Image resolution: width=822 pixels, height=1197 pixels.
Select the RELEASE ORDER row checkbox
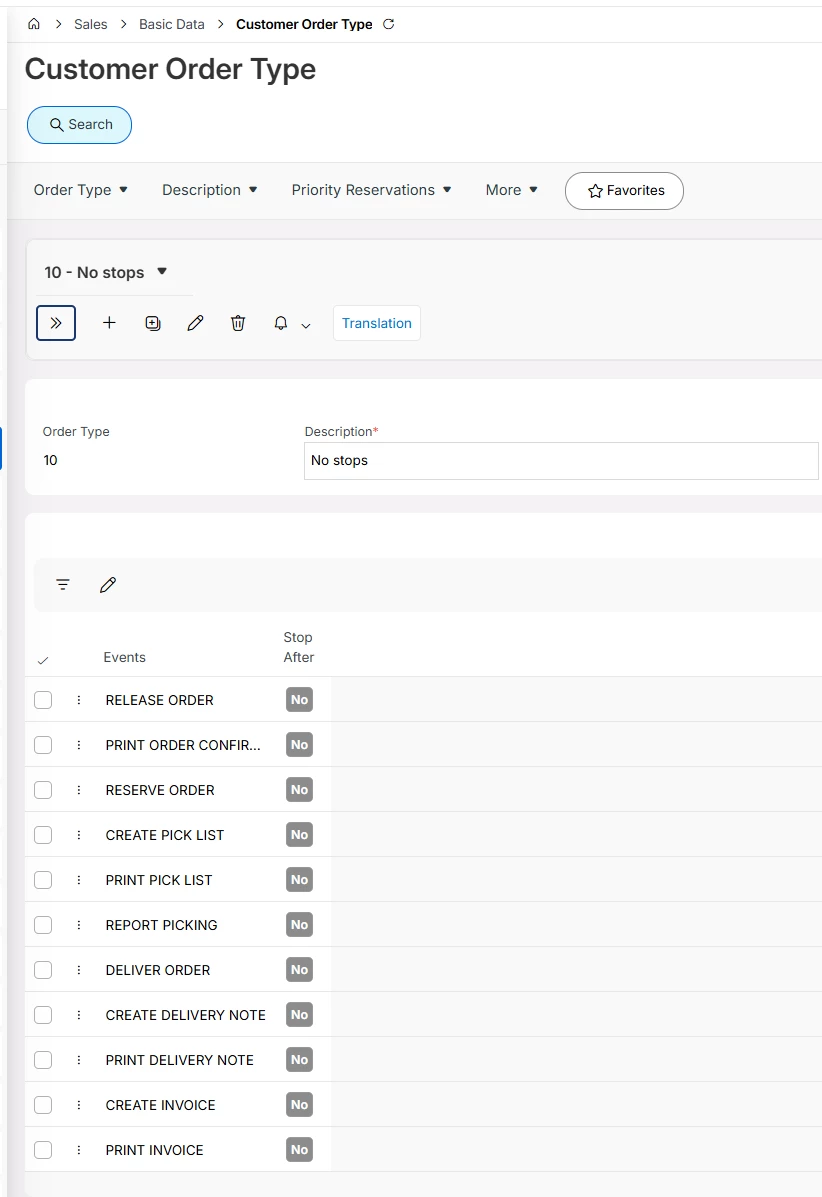pos(44,700)
